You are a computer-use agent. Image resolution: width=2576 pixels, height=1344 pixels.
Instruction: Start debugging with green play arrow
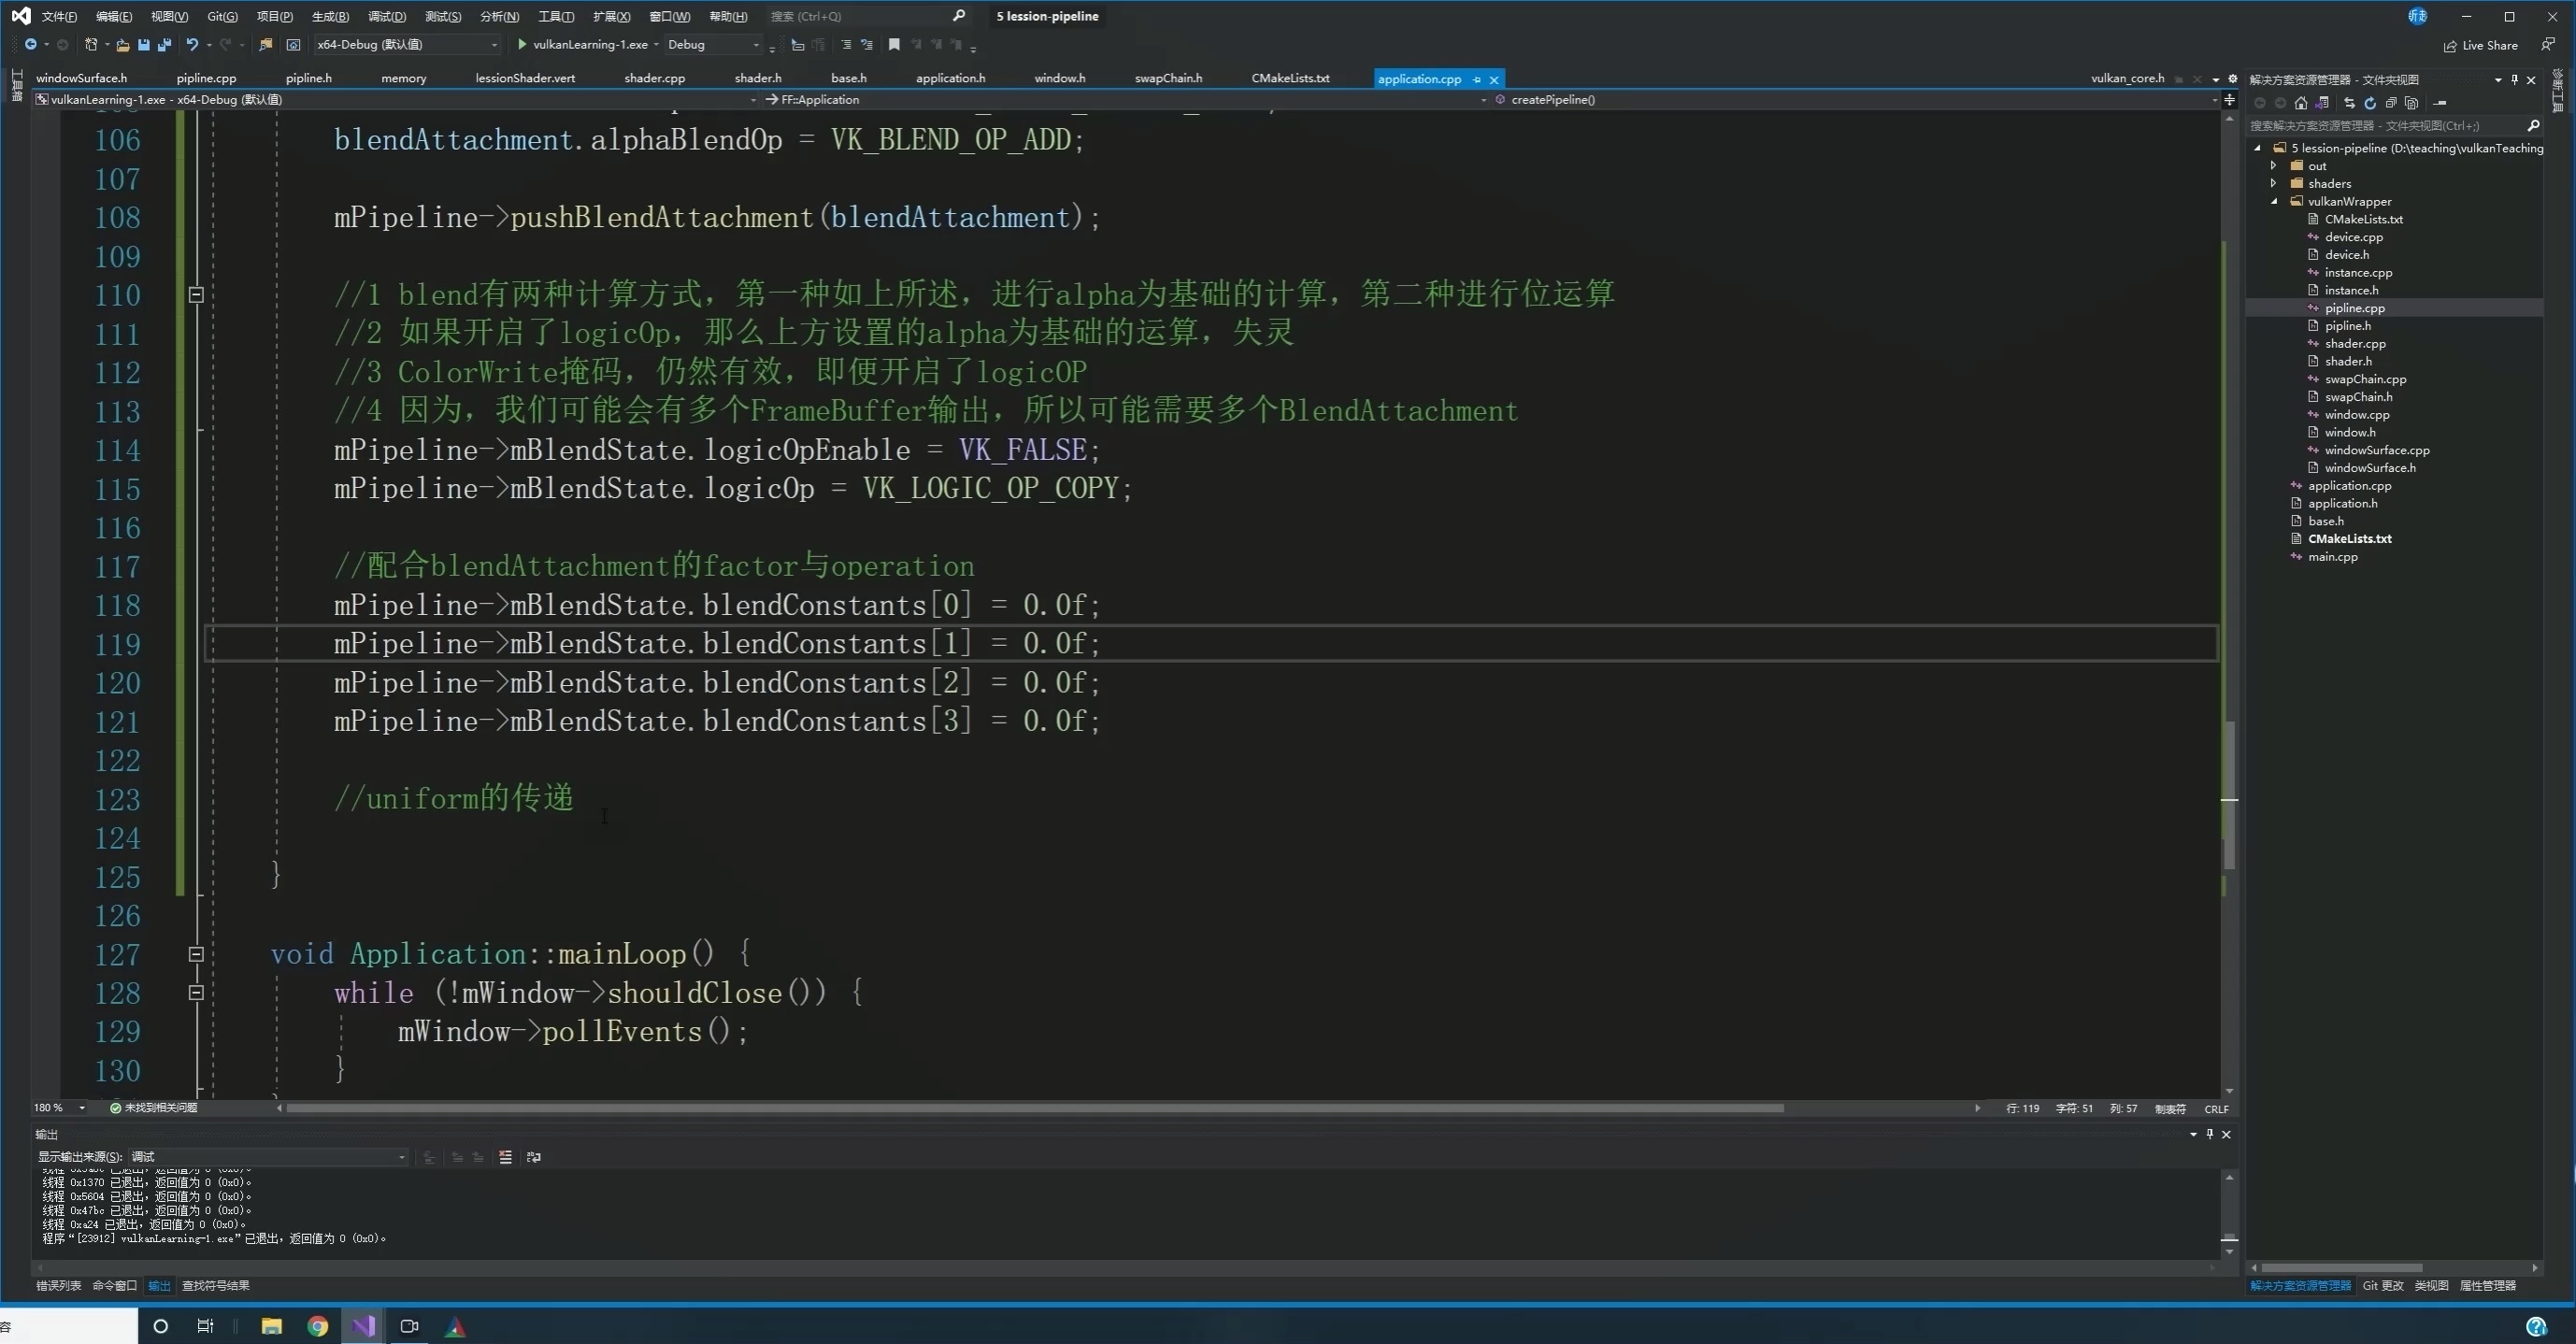522,44
